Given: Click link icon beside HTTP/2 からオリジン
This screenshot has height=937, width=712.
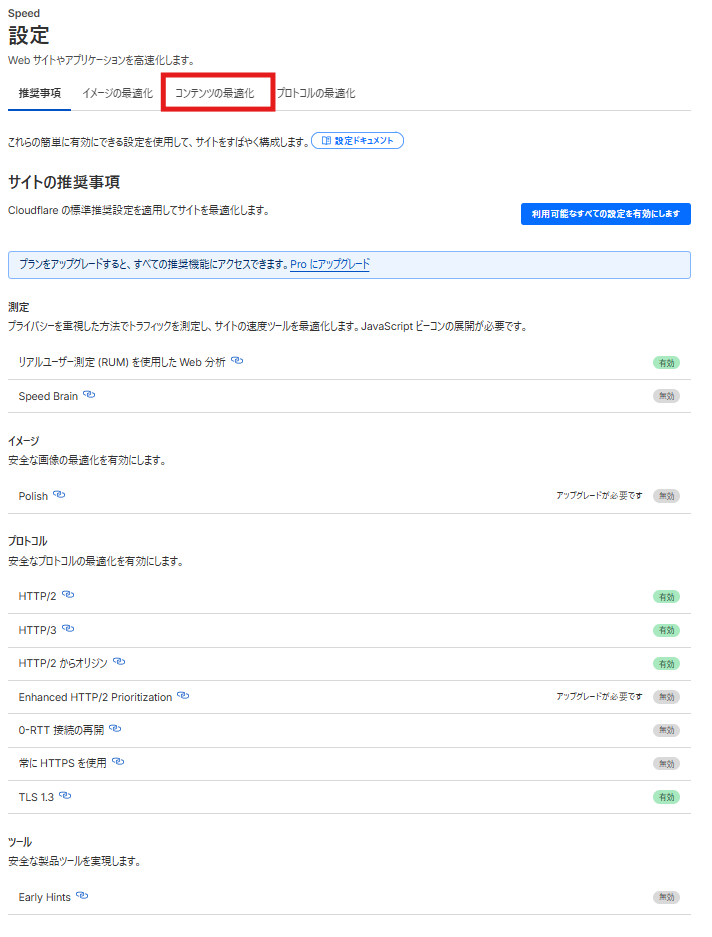Looking at the screenshot, I should pyautogui.click(x=119, y=662).
